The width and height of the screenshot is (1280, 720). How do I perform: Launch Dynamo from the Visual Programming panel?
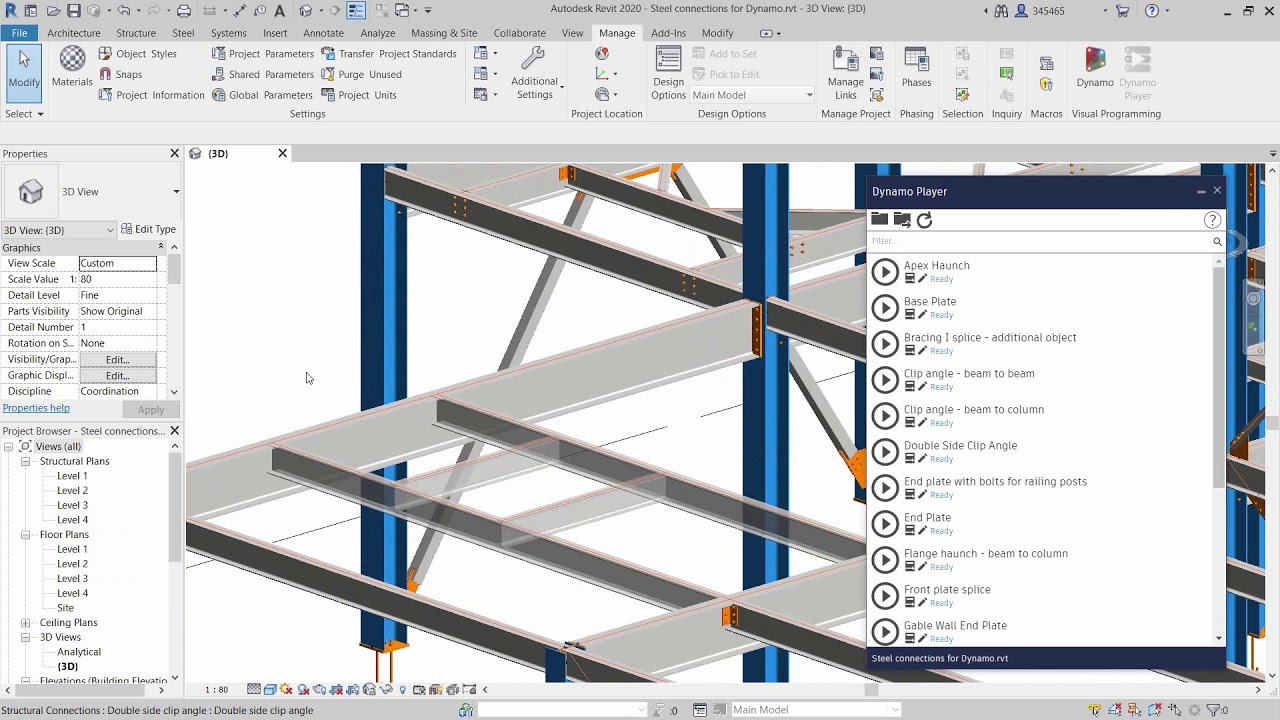1095,70
